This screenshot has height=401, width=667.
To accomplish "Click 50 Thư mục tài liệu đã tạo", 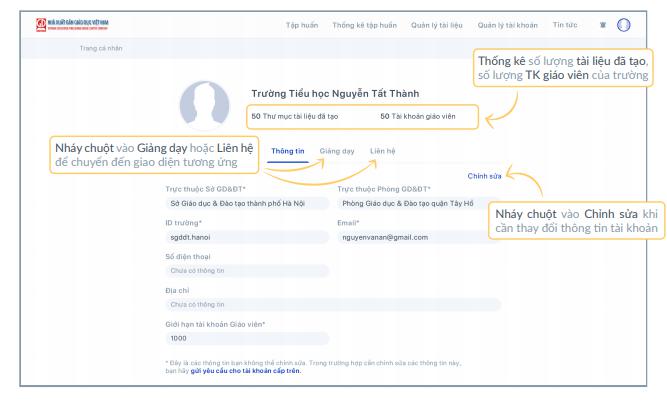I will tap(295, 117).
